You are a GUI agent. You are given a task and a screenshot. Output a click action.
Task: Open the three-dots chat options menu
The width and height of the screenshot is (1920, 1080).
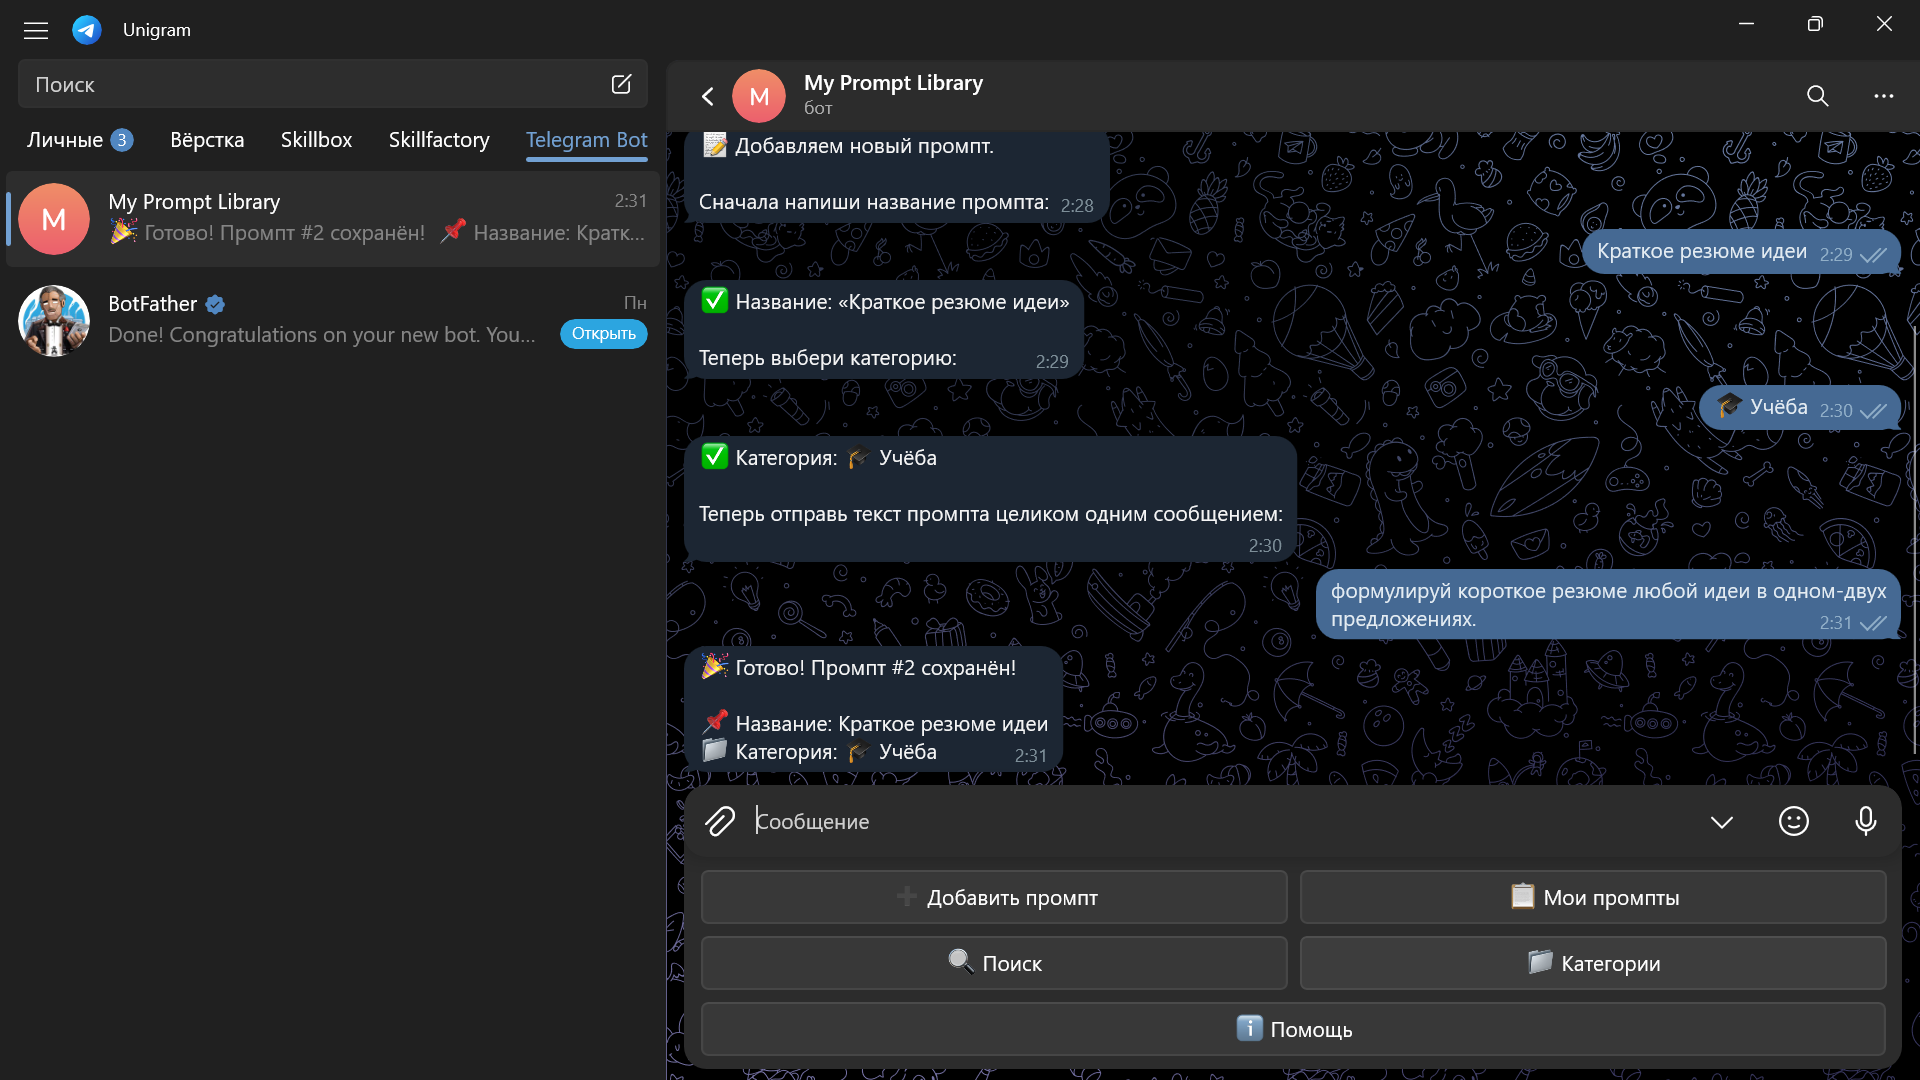1883,96
